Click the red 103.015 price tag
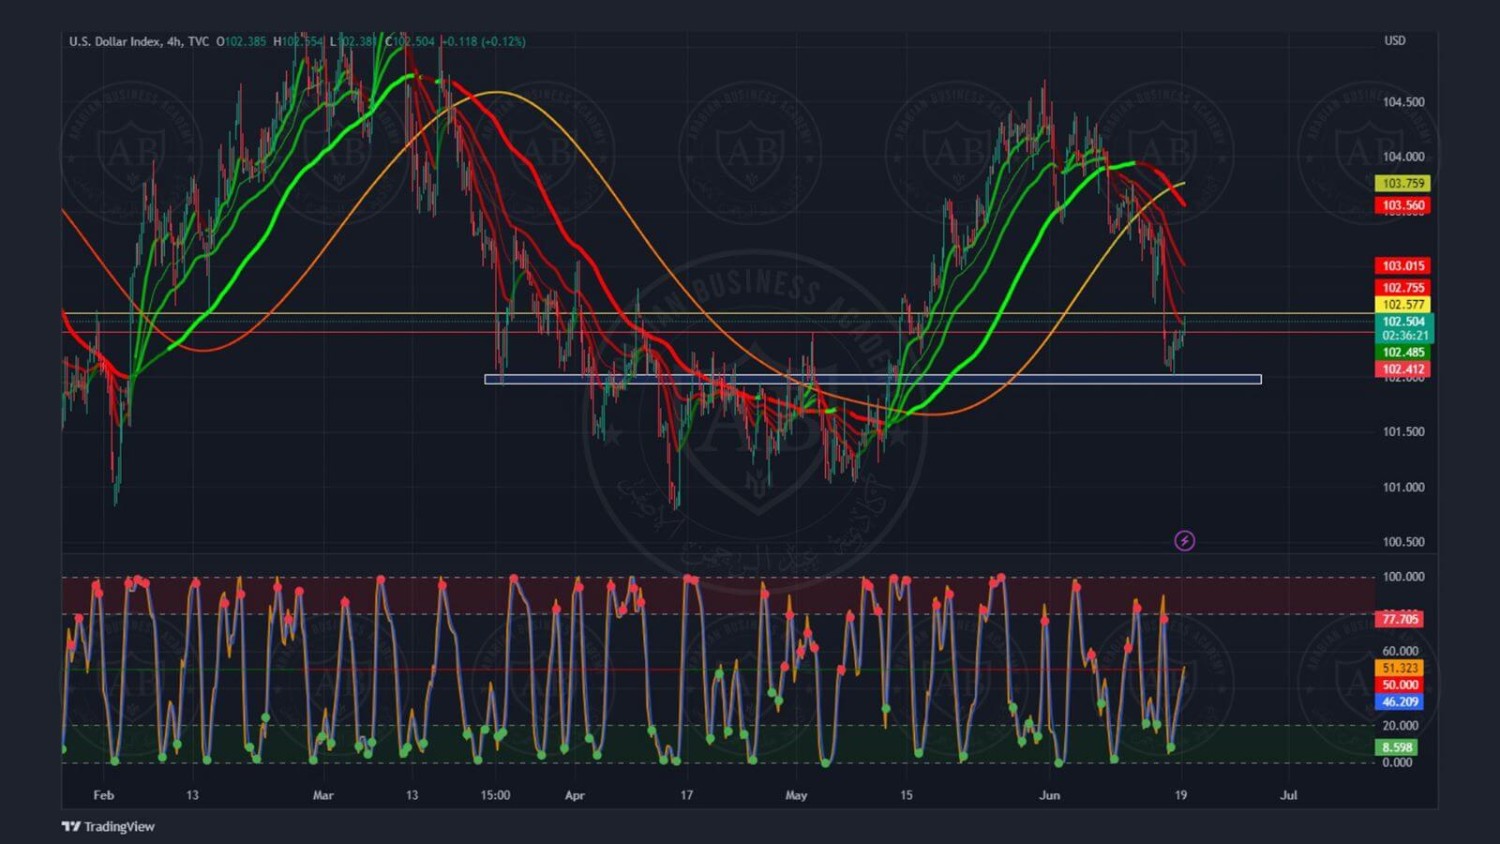 click(1403, 266)
